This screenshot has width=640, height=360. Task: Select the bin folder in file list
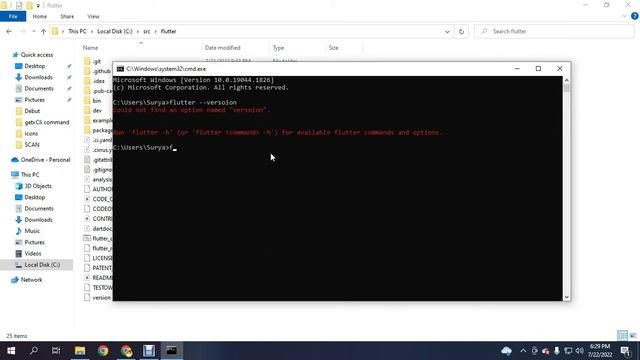(97, 101)
